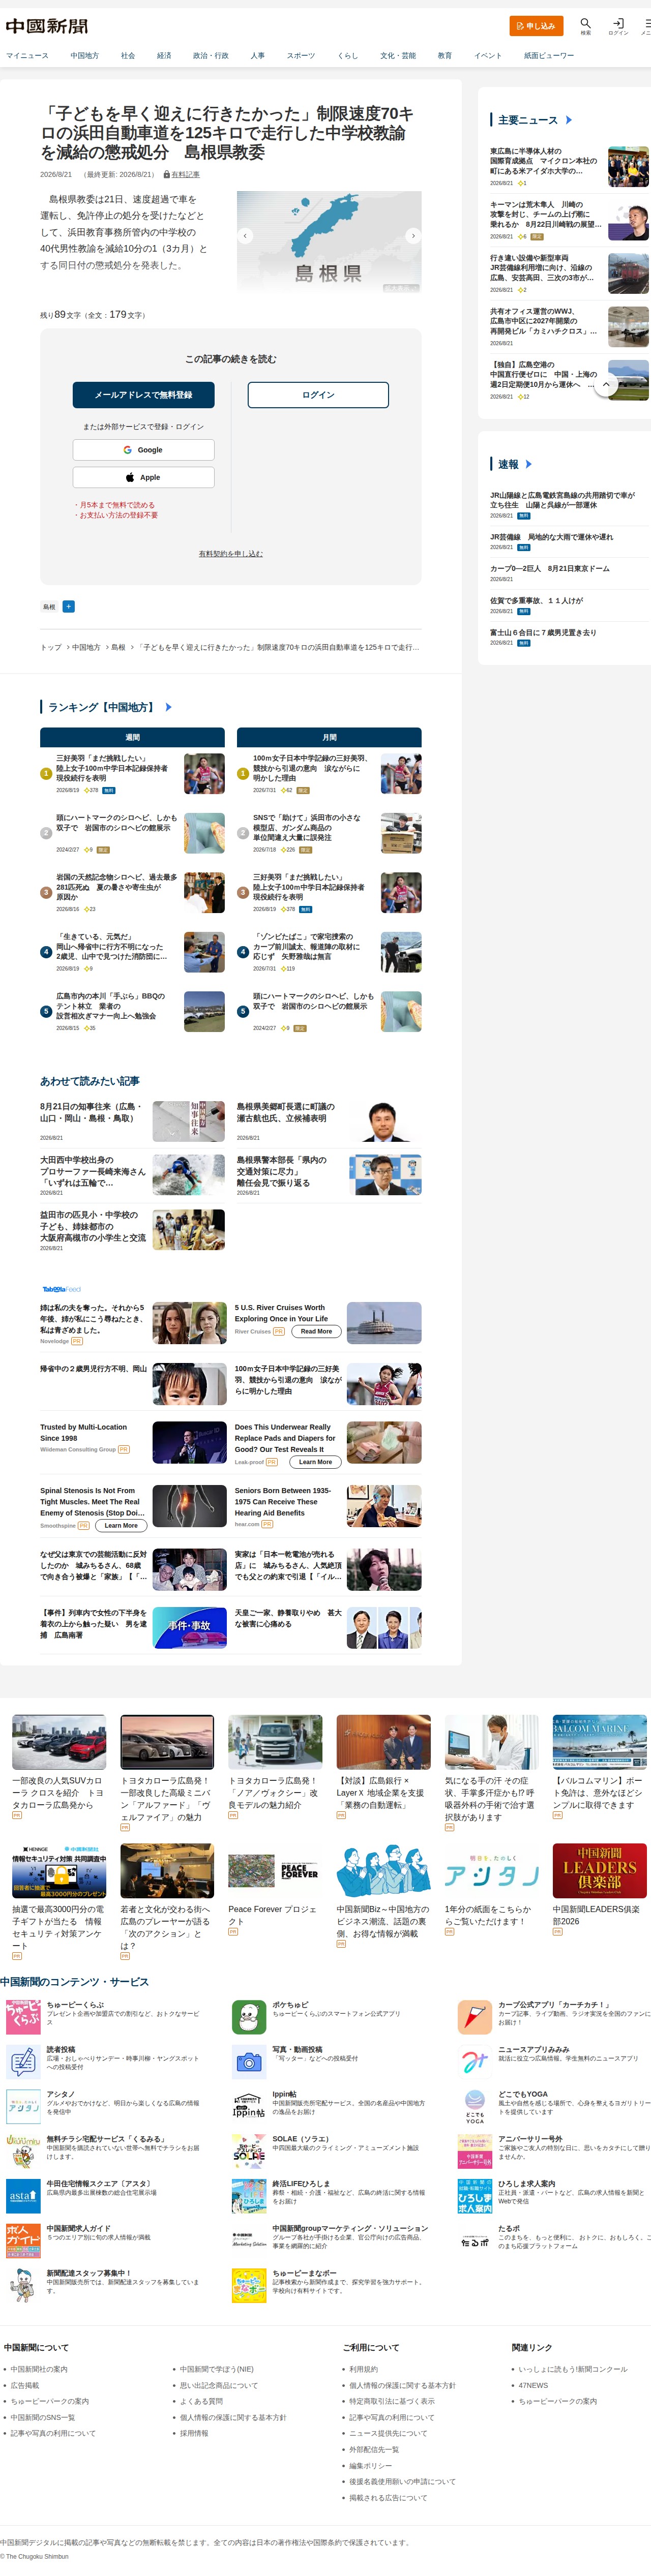Screen dimensions: 651x2576
Task: Click the plus icon next to 島根 tag
Action: pyautogui.click(x=68, y=606)
